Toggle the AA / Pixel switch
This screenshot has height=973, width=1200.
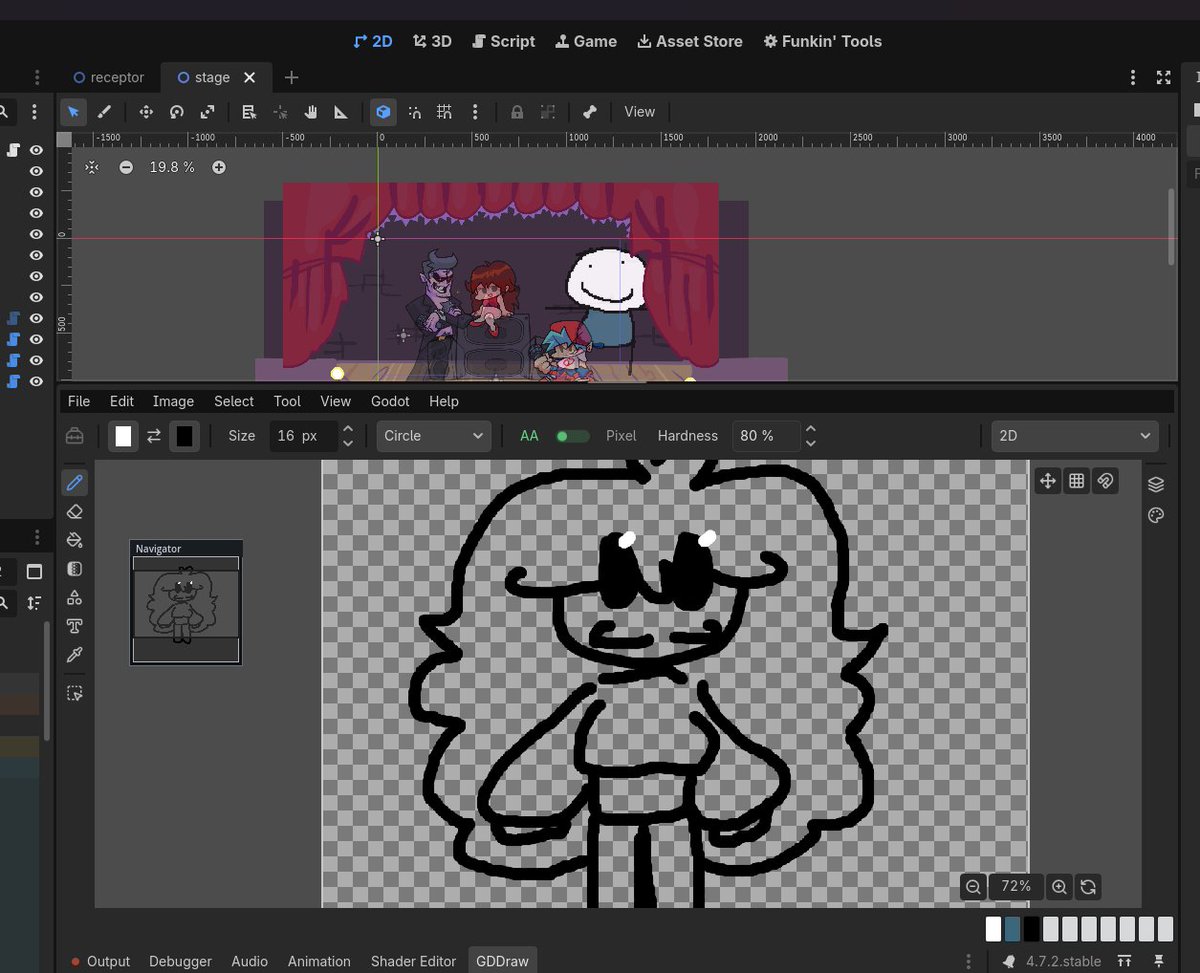point(573,436)
